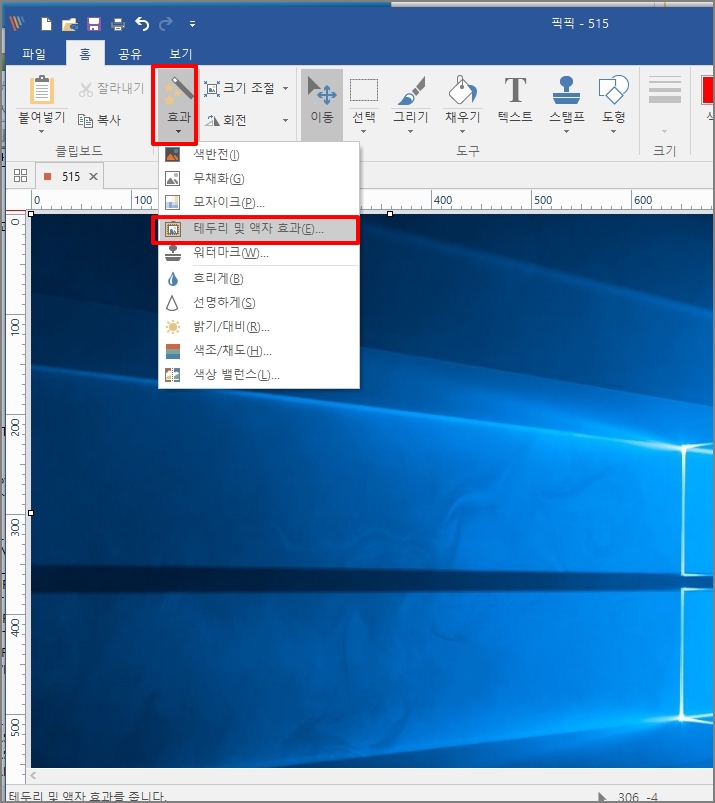Expand the 선택 tool dropdown arrow

pos(364,132)
